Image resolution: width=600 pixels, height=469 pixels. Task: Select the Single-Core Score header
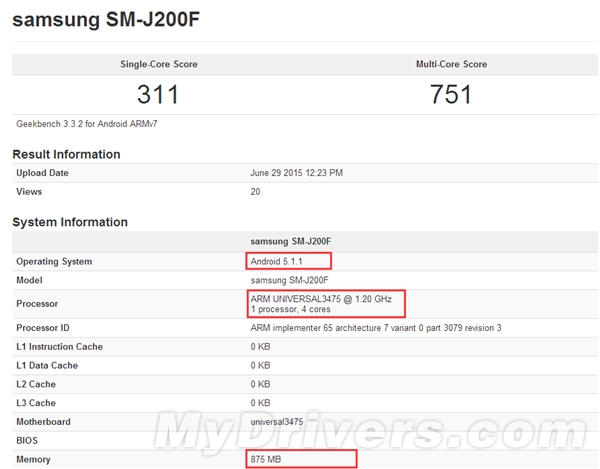[x=159, y=64]
